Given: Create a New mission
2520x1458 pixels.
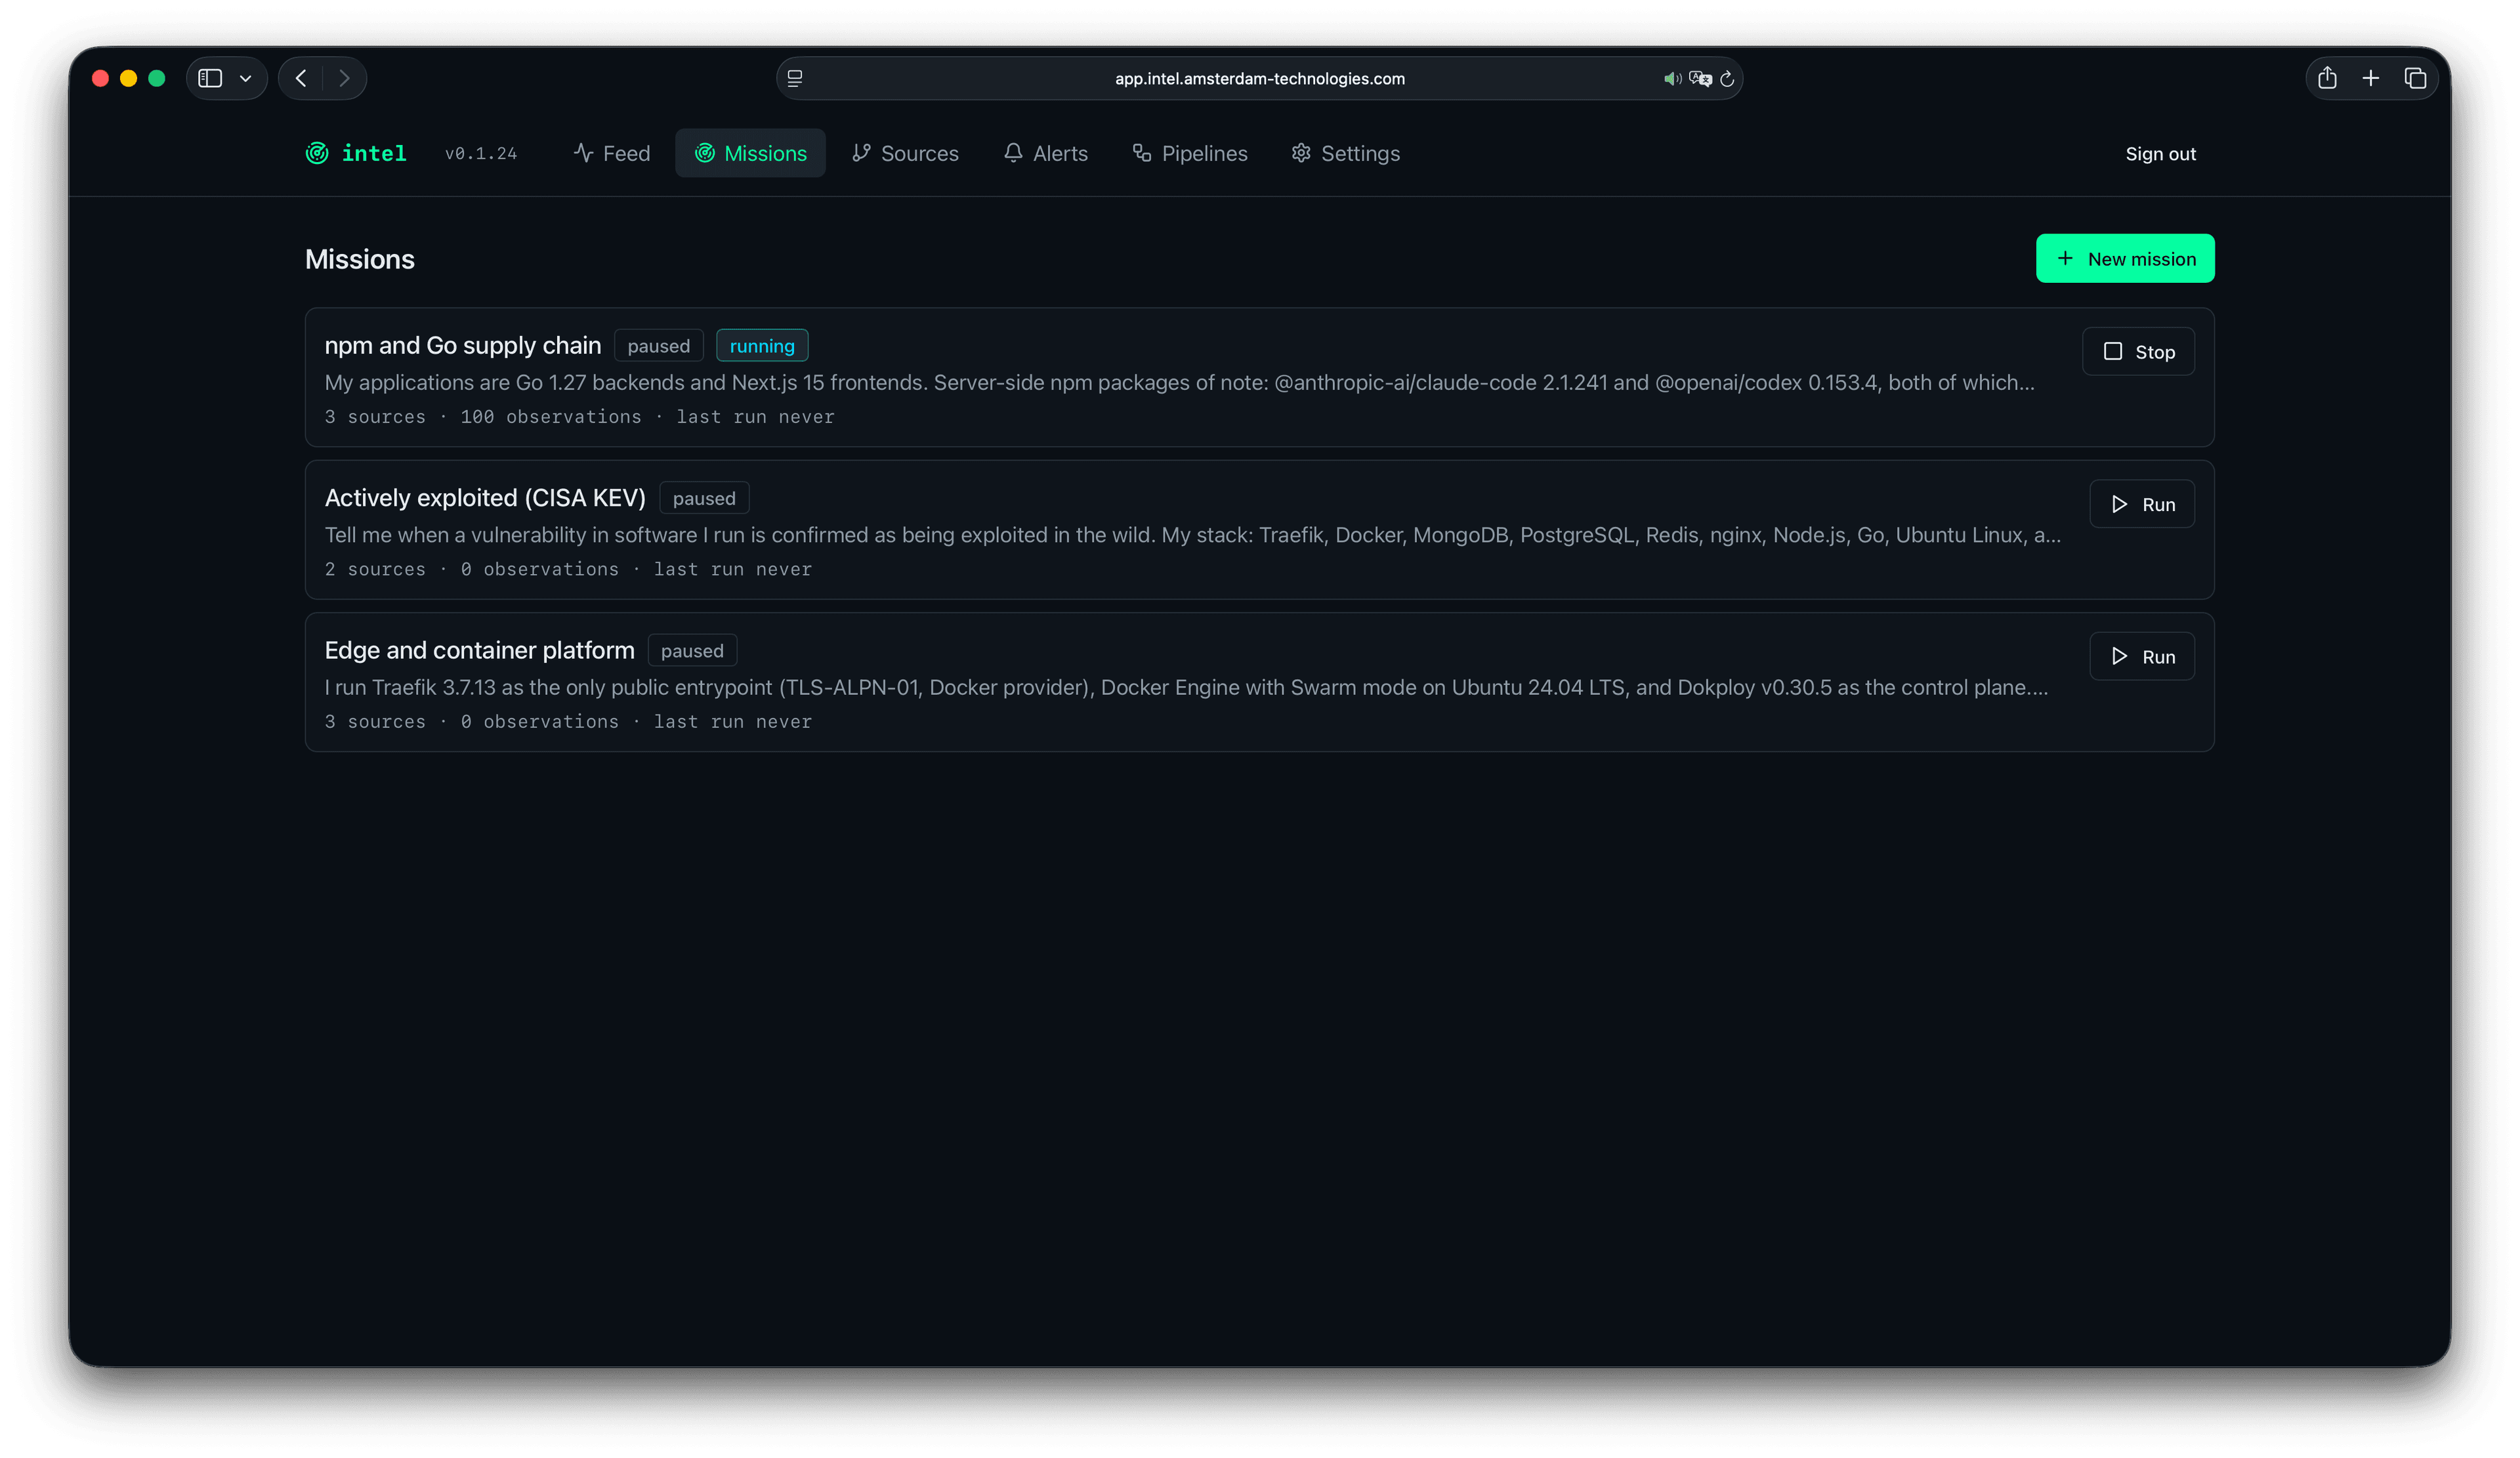Looking at the screenshot, I should [x=2125, y=259].
